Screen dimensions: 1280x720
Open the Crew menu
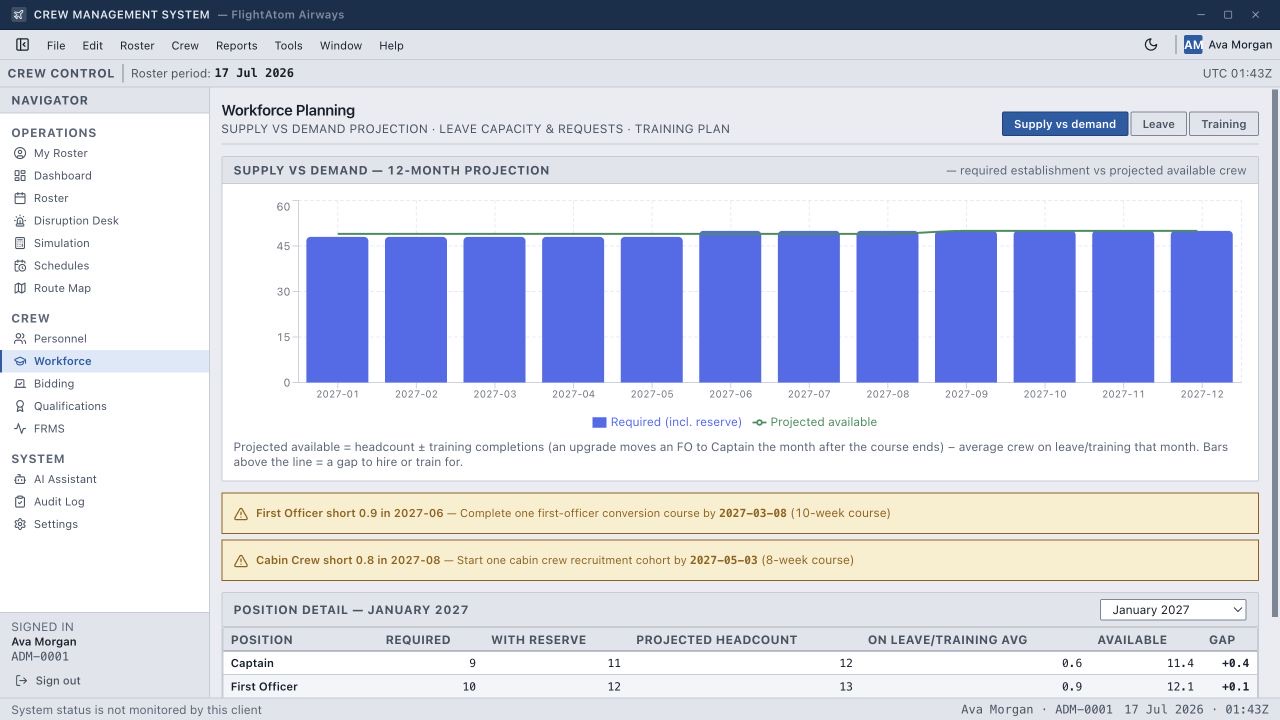point(185,45)
